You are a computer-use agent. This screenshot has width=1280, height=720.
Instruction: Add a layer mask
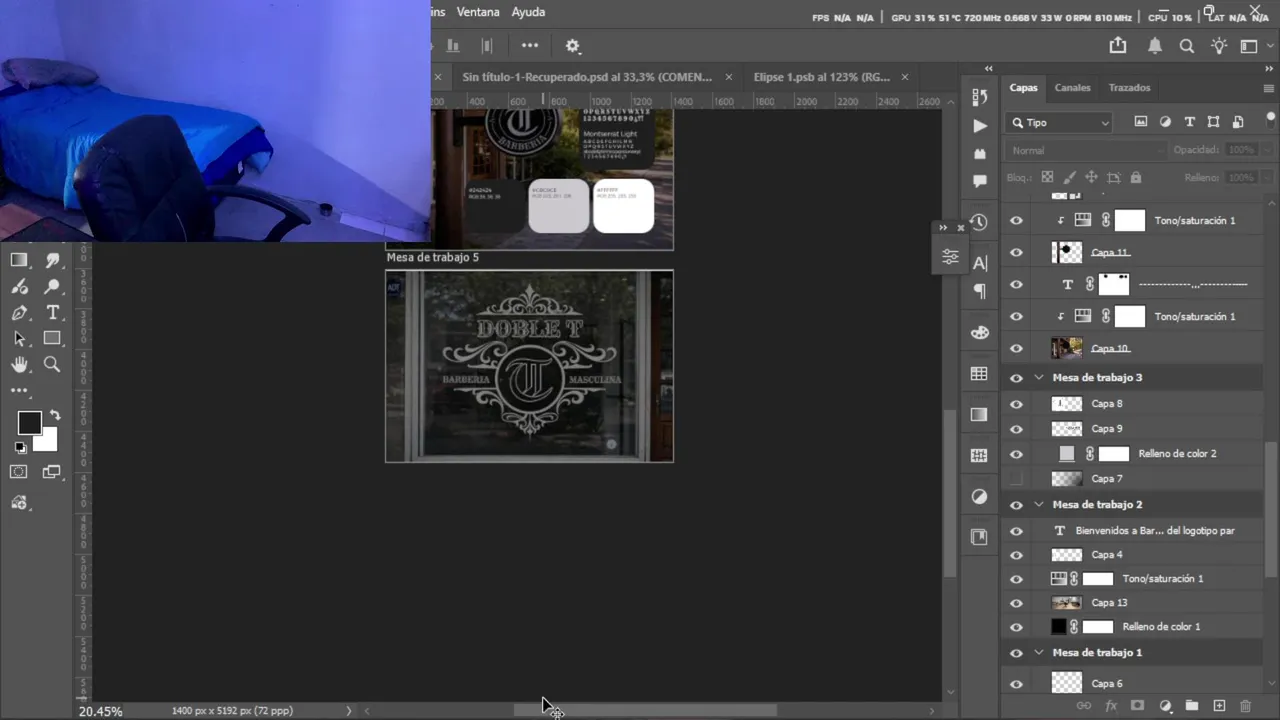tap(1137, 706)
